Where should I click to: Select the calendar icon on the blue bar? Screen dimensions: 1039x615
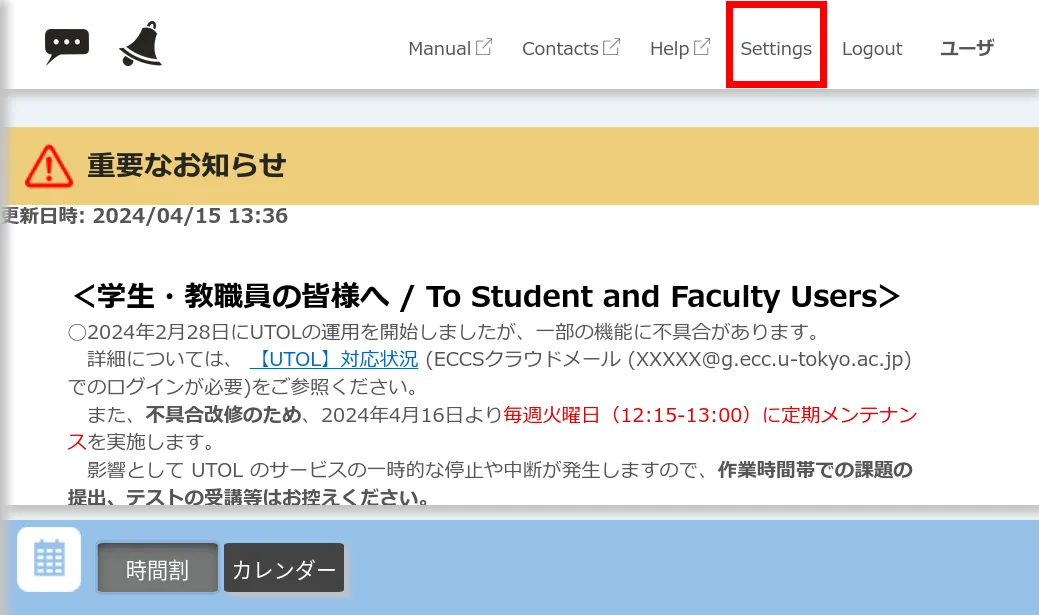pyautogui.click(x=48, y=559)
